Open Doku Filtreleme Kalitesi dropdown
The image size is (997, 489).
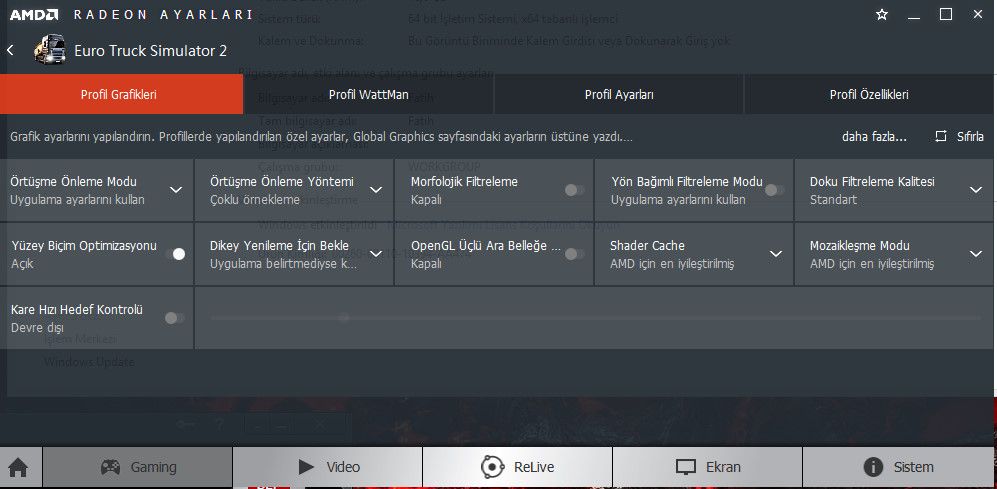pos(976,190)
